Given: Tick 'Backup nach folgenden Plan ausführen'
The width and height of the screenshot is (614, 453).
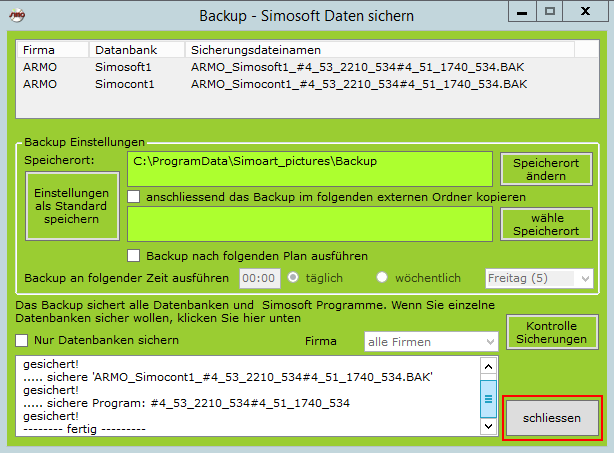Looking at the screenshot, I should click(134, 255).
